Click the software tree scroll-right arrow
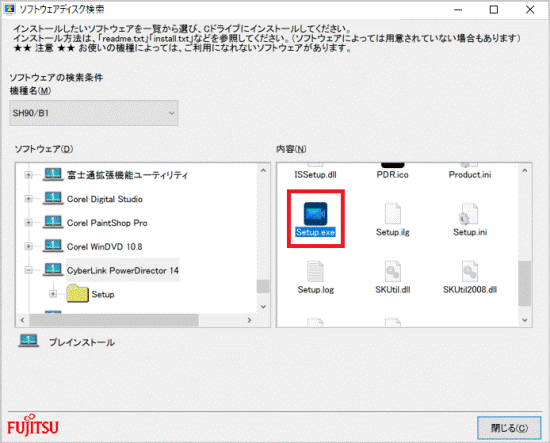The width and height of the screenshot is (550, 443). (249, 320)
